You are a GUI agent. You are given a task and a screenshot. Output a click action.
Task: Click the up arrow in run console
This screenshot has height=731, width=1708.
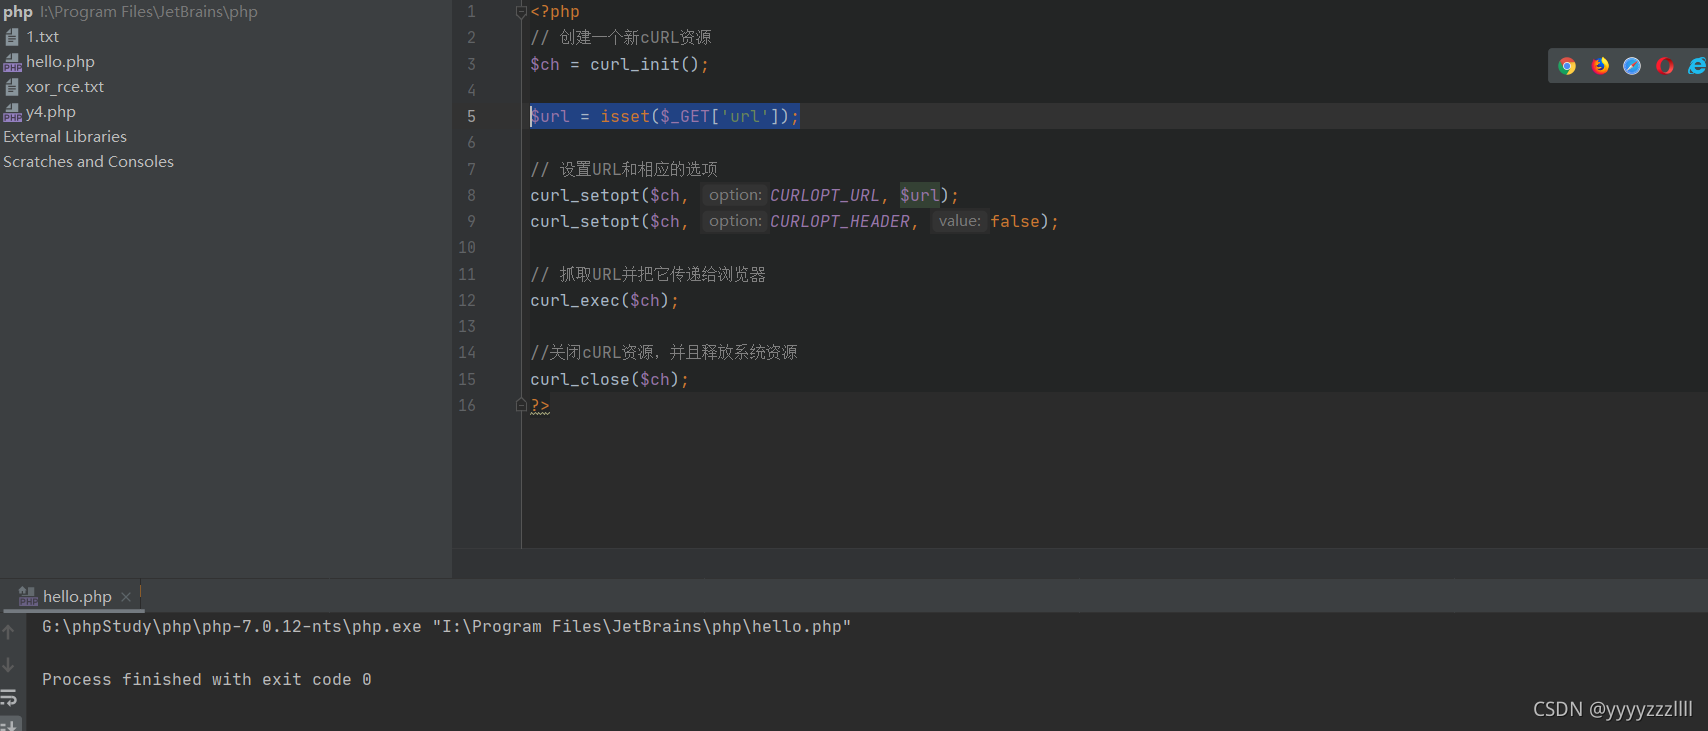[x=9, y=632]
